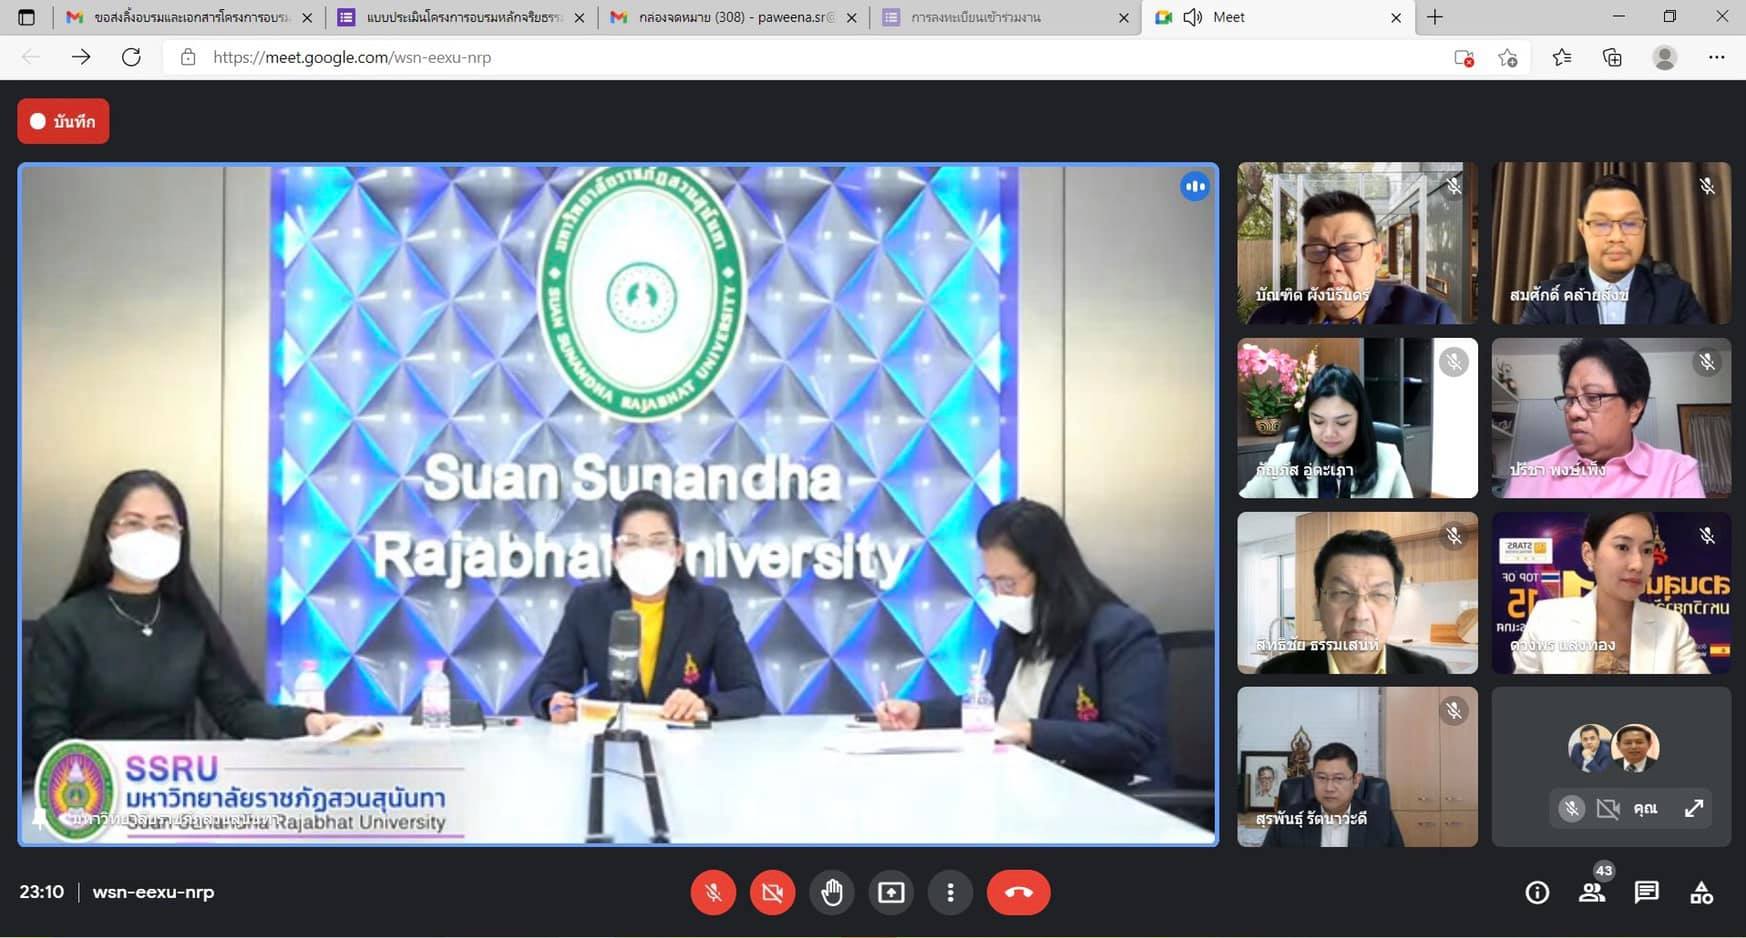Open meeting details info icon

pos(1537,893)
